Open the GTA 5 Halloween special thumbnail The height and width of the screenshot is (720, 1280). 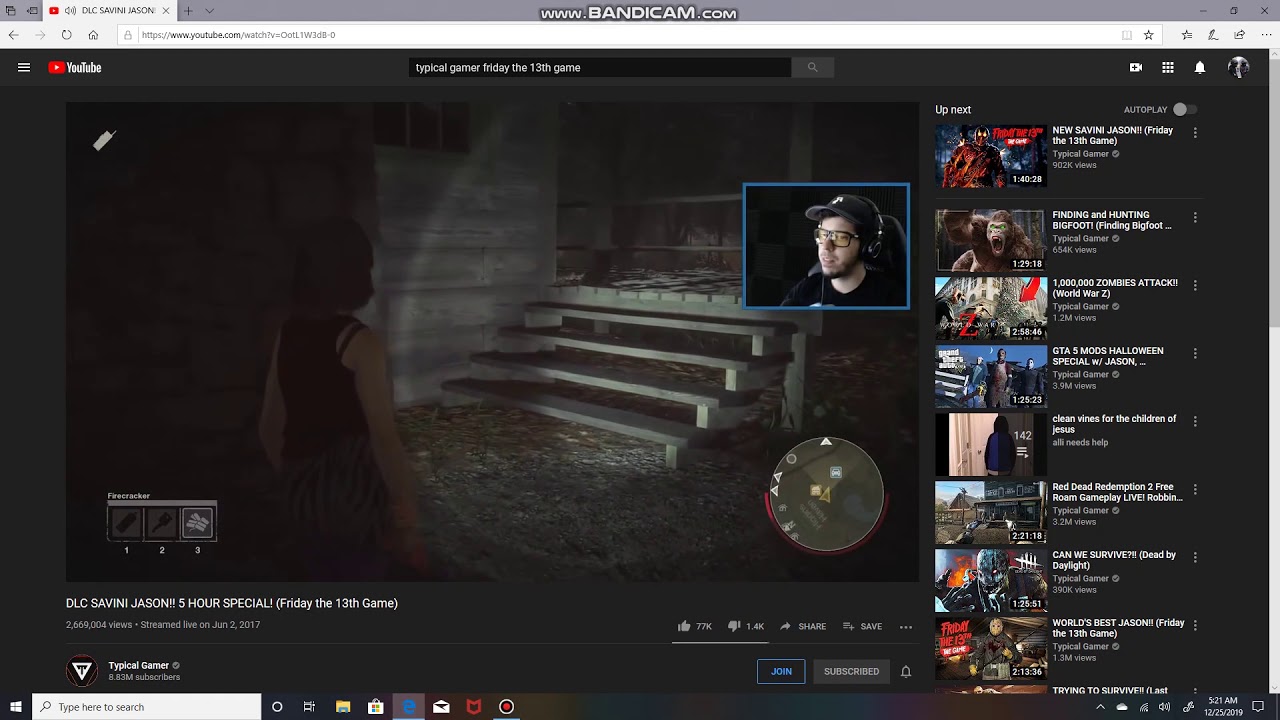tap(991, 376)
